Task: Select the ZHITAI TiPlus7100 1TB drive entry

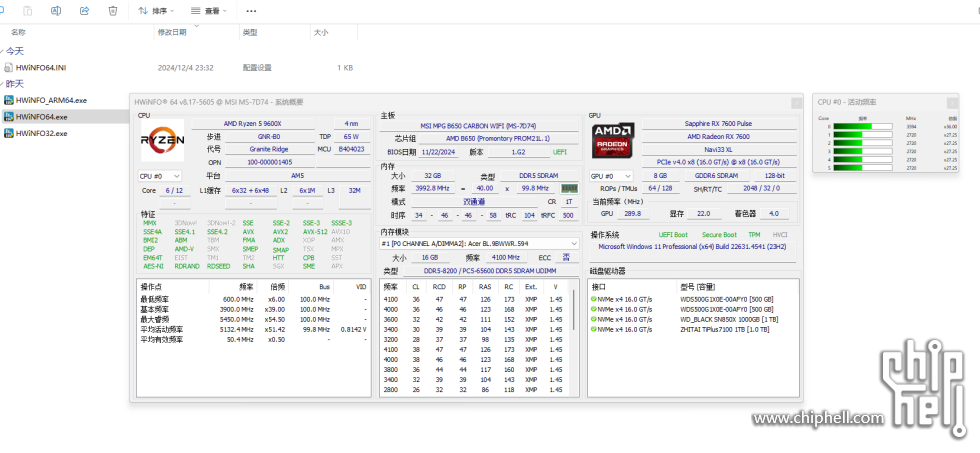Action: tap(692, 329)
